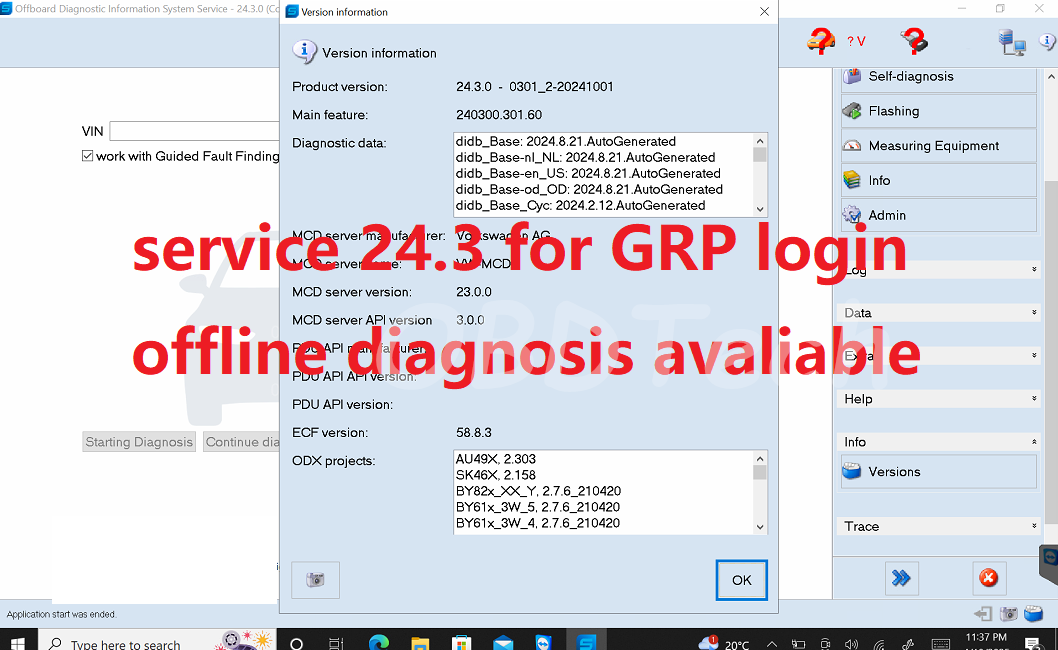Click the battery voltage '? V' indicator
1058x650 pixels.
point(856,41)
